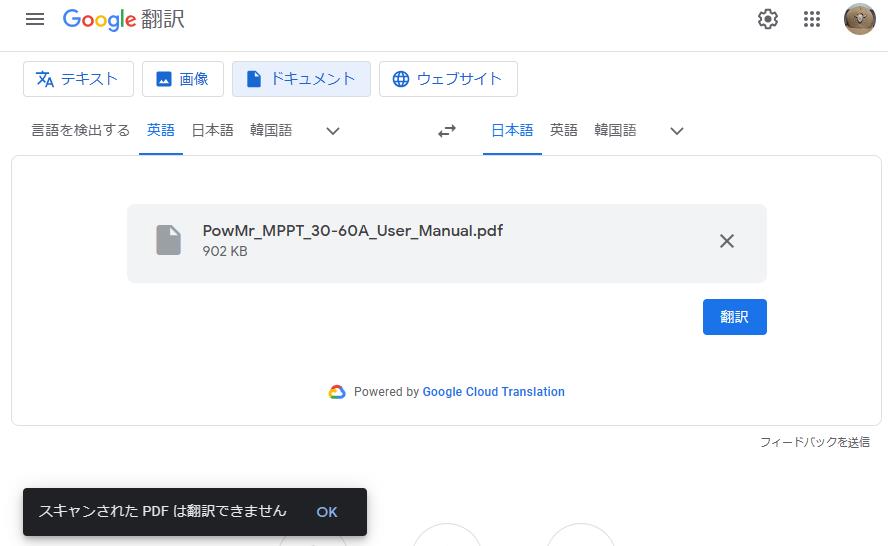Choose 言語を検出する as source language

click(x=80, y=130)
